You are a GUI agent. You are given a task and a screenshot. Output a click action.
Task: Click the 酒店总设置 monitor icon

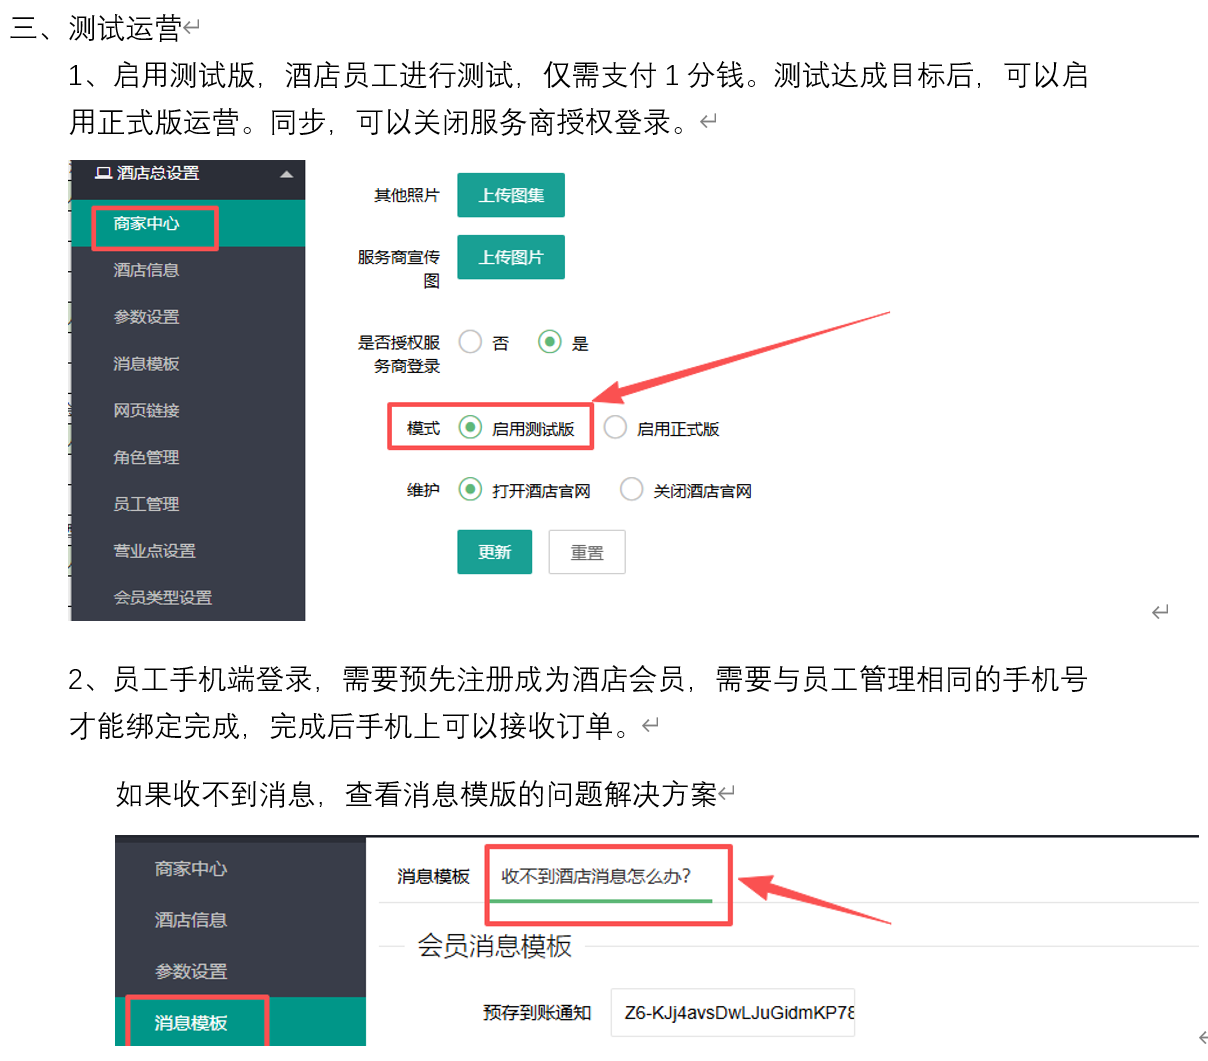103,173
